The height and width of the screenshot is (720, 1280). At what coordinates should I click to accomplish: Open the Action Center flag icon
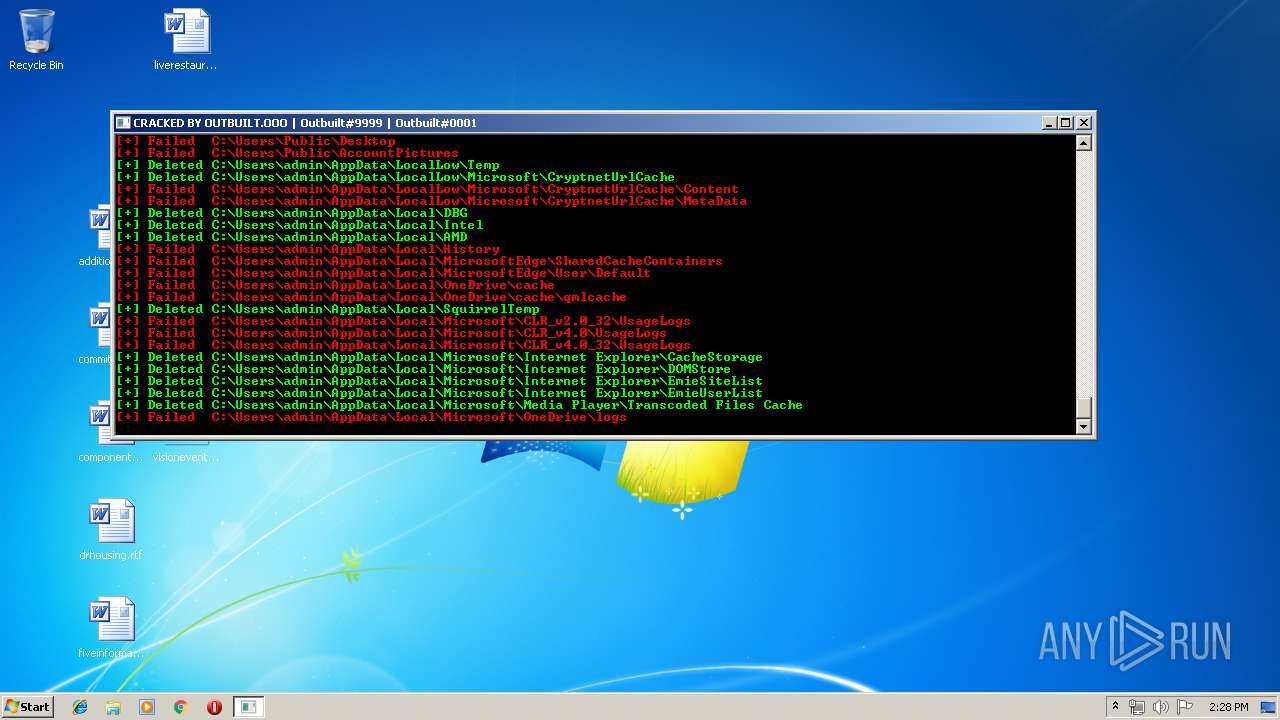pyautogui.click(x=1185, y=707)
